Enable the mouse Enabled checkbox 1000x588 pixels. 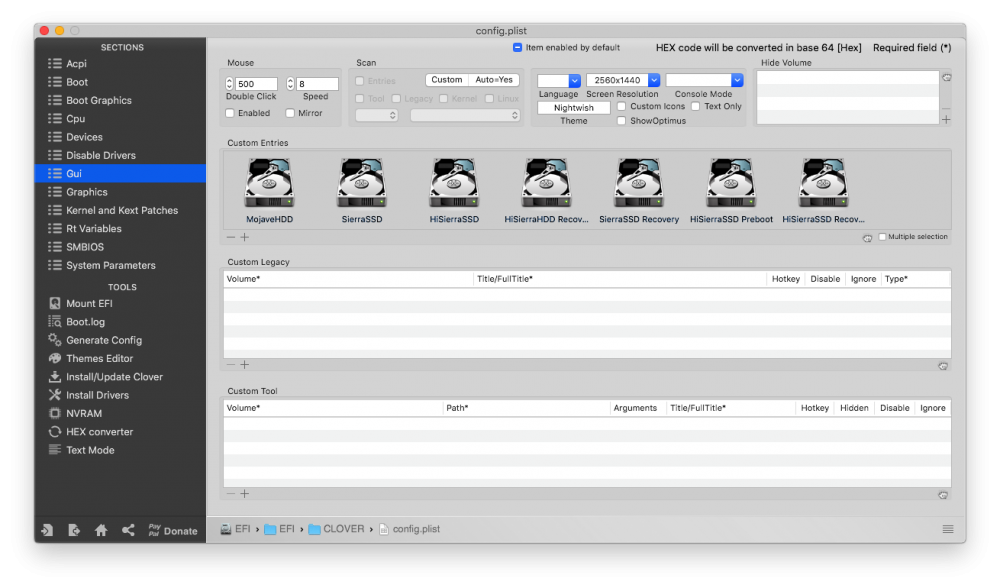(230, 113)
